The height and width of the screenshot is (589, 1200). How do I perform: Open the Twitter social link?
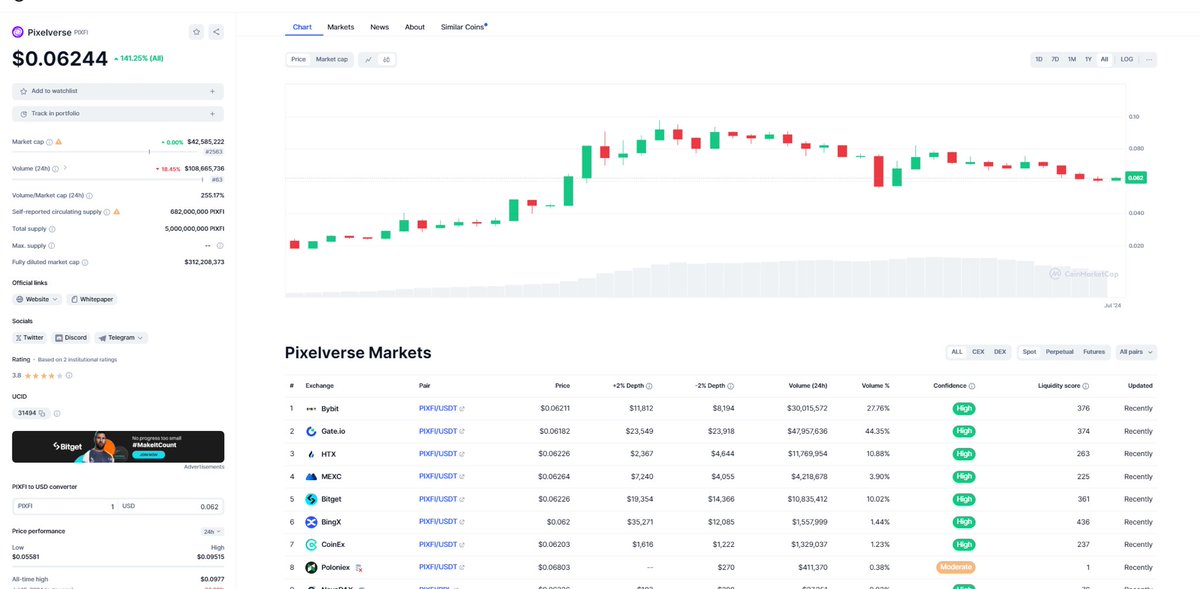tap(30, 338)
